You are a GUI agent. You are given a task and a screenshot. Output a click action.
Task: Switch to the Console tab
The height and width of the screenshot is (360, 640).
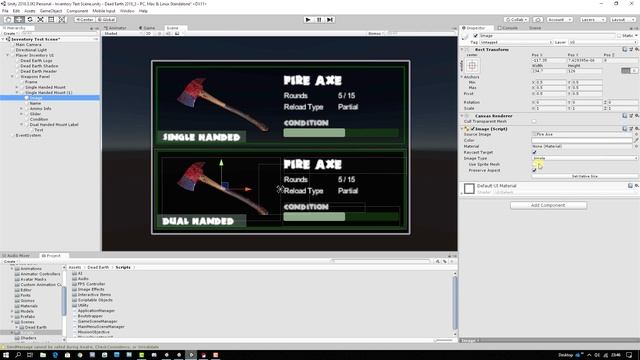(x=508, y=28)
